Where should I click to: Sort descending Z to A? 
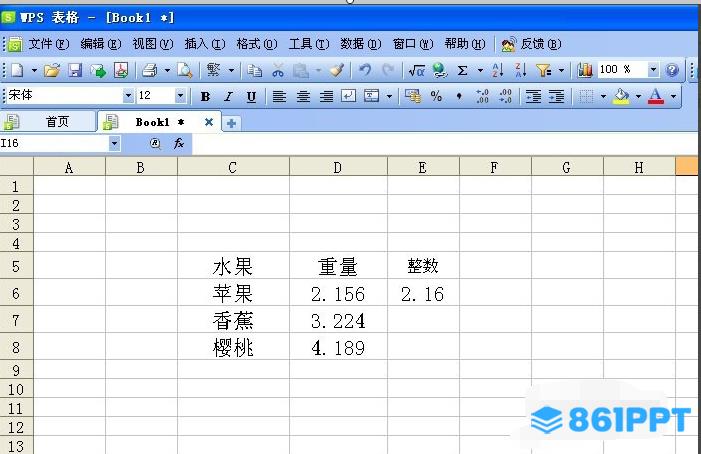[520, 70]
